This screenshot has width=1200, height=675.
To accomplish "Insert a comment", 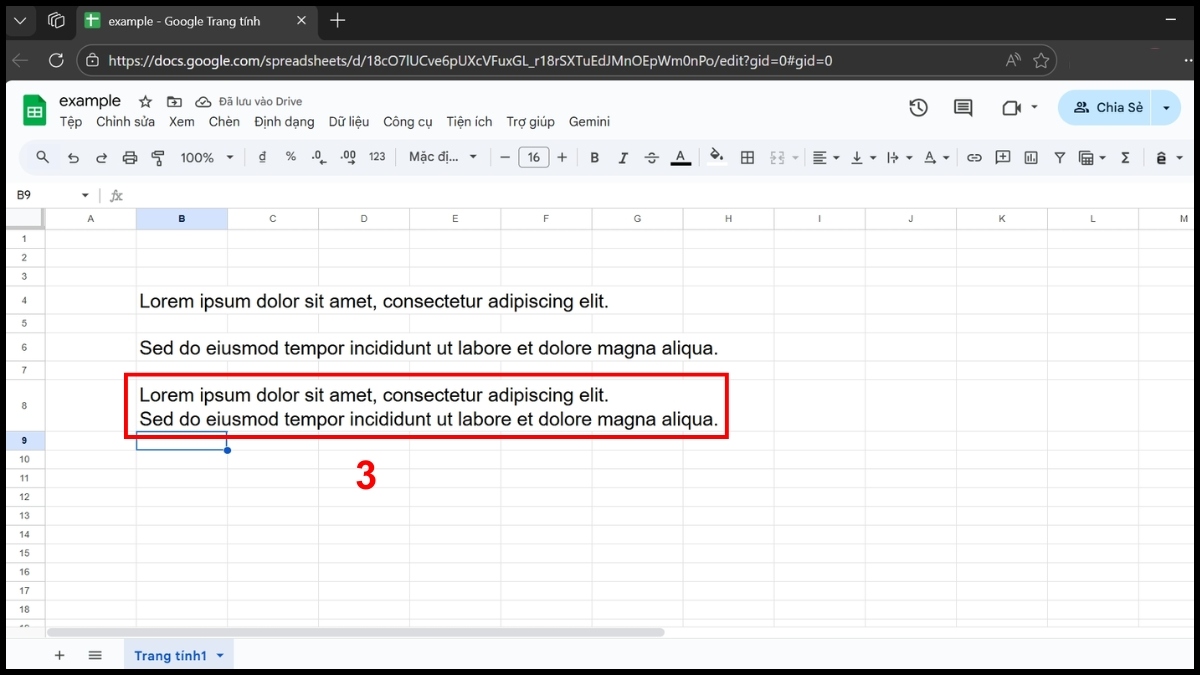I will 1003,158.
